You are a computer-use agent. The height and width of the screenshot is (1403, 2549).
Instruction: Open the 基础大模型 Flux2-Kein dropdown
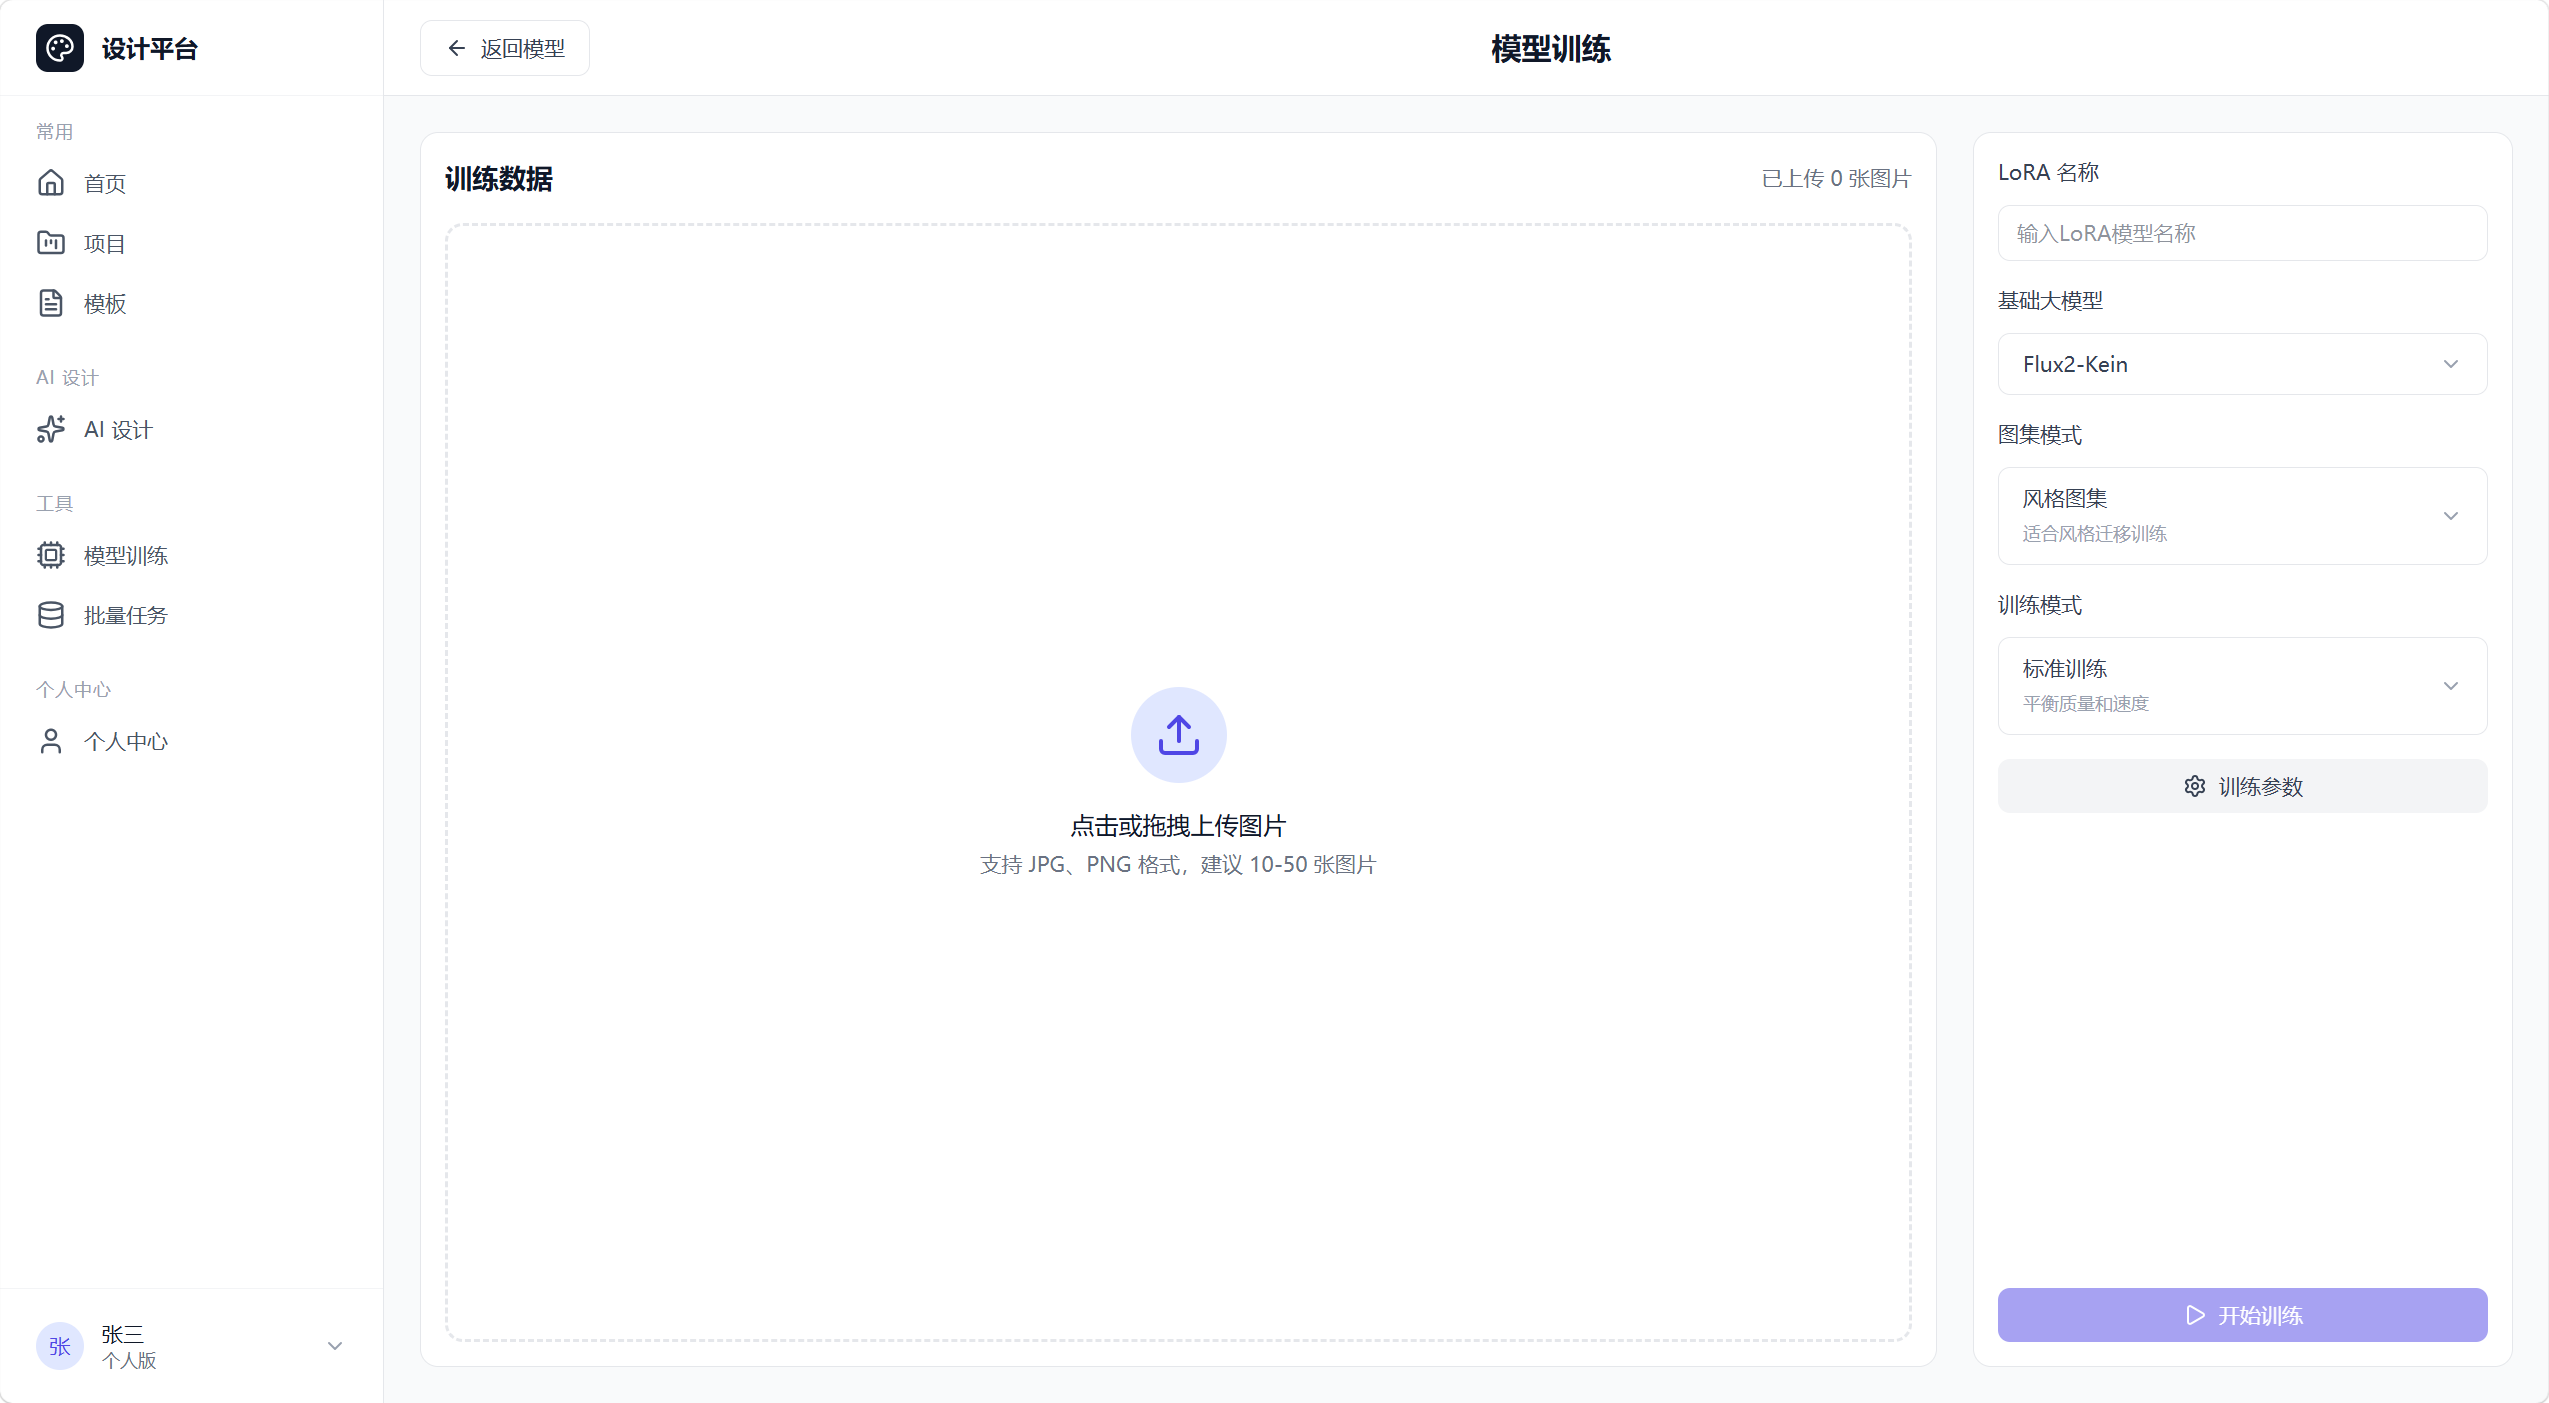pyautogui.click(x=2242, y=364)
